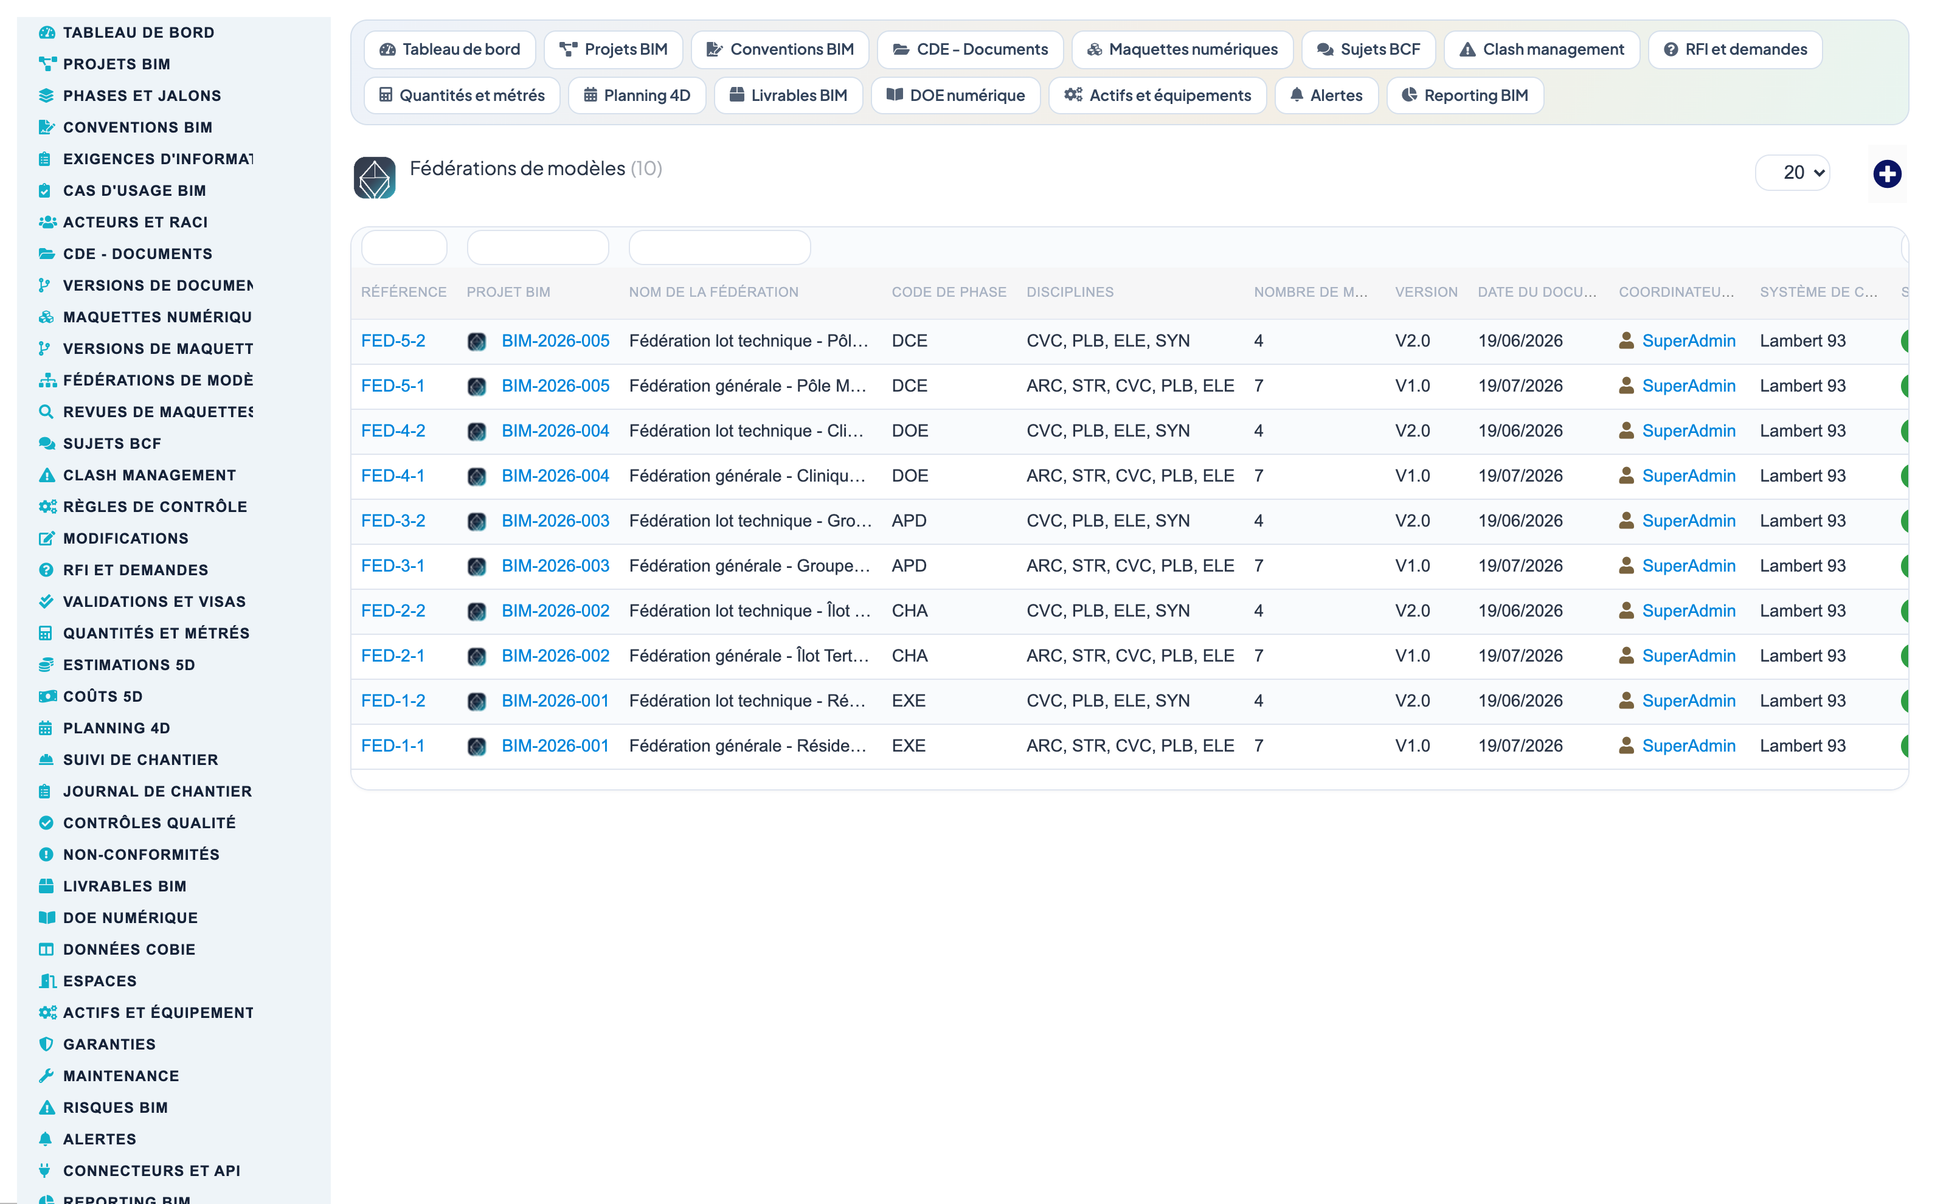Open project link BIM-2026-001 in FED-1-1 row
Screen dimensions: 1946x1204
pos(555,746)
